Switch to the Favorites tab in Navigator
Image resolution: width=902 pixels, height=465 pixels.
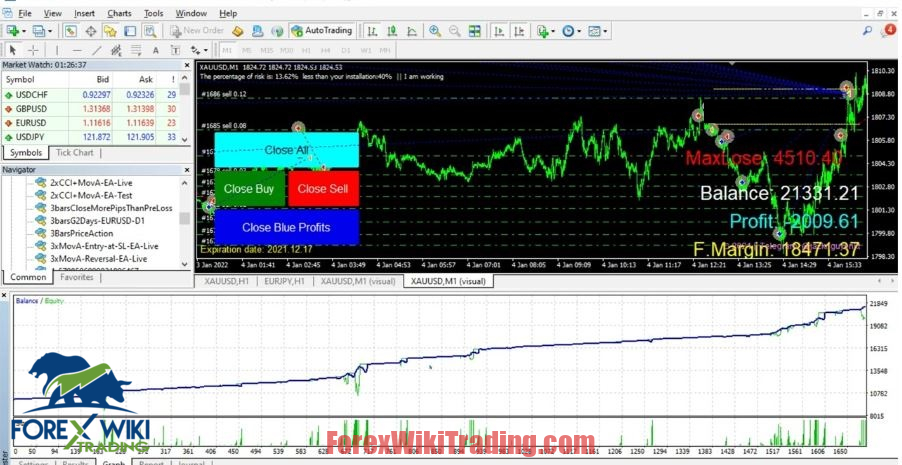[77, 277]
